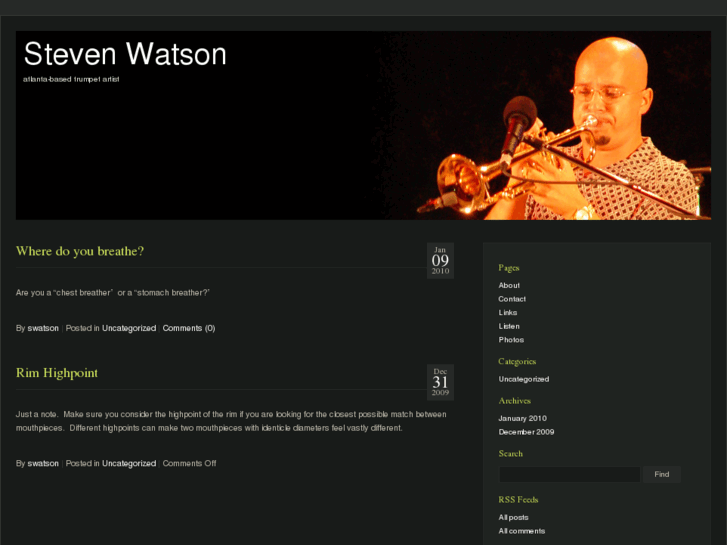Click swatson author link on first post

(x=43, y=328)
